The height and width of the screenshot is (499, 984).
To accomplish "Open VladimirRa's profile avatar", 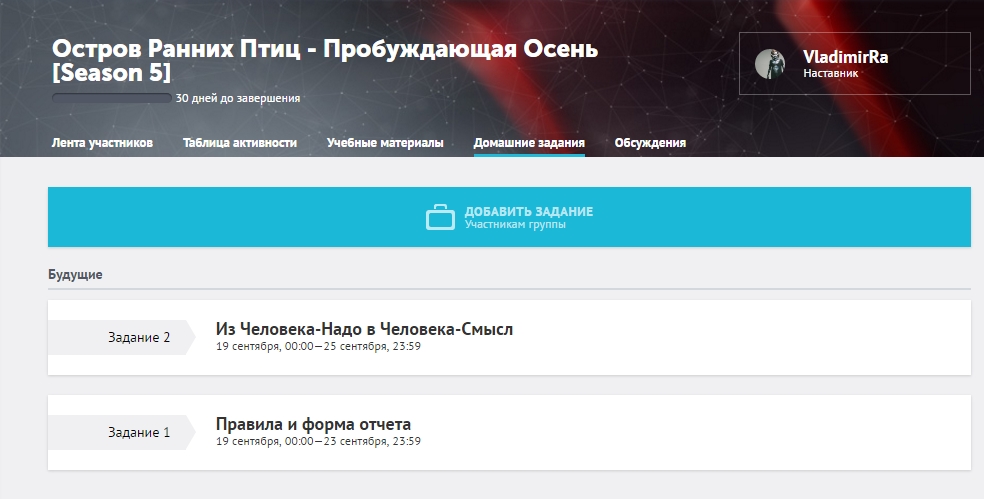I will [x=769, y=64].
